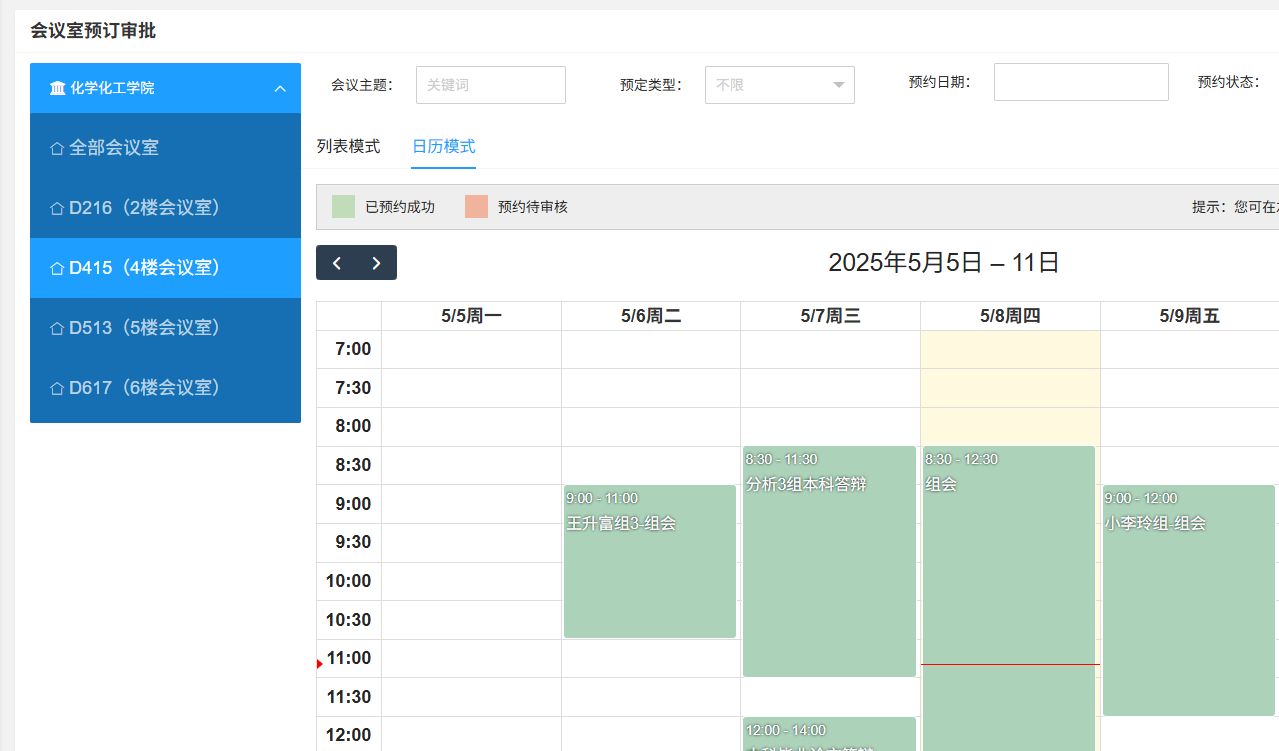
Task: Click the orange 预约待审核 legend swatch
Action: pos(476,207)
